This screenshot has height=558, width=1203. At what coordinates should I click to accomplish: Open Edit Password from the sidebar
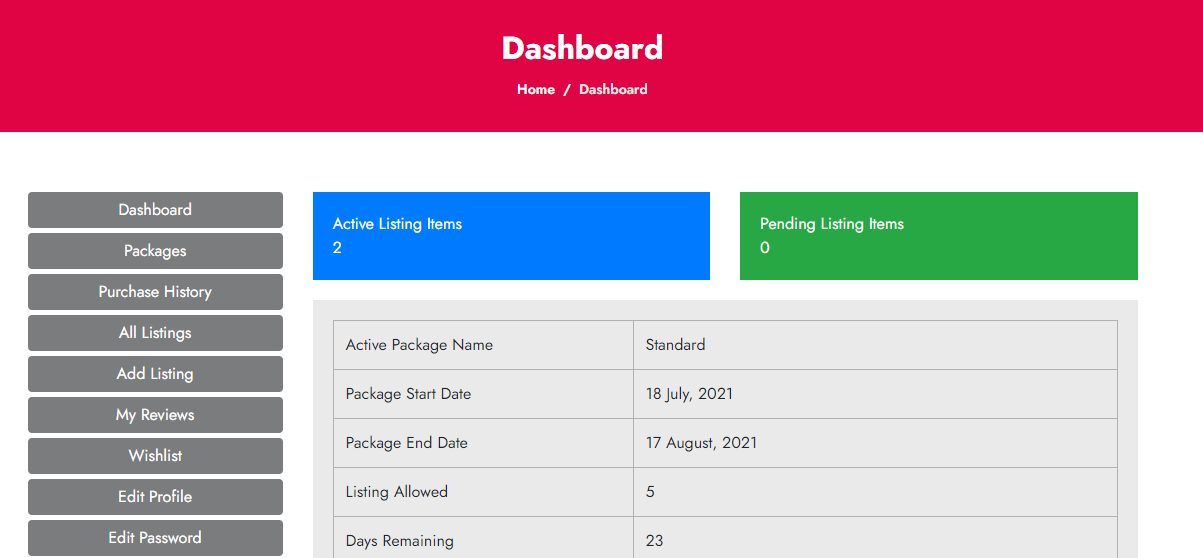coord(155,538)
